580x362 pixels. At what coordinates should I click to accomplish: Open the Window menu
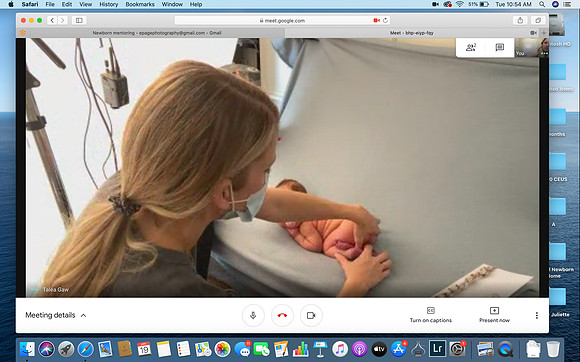(172, 4)
